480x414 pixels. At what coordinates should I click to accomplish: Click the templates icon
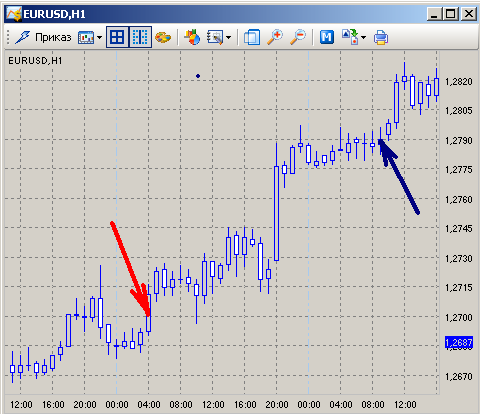pyautogui.click(x=215, y=37)
